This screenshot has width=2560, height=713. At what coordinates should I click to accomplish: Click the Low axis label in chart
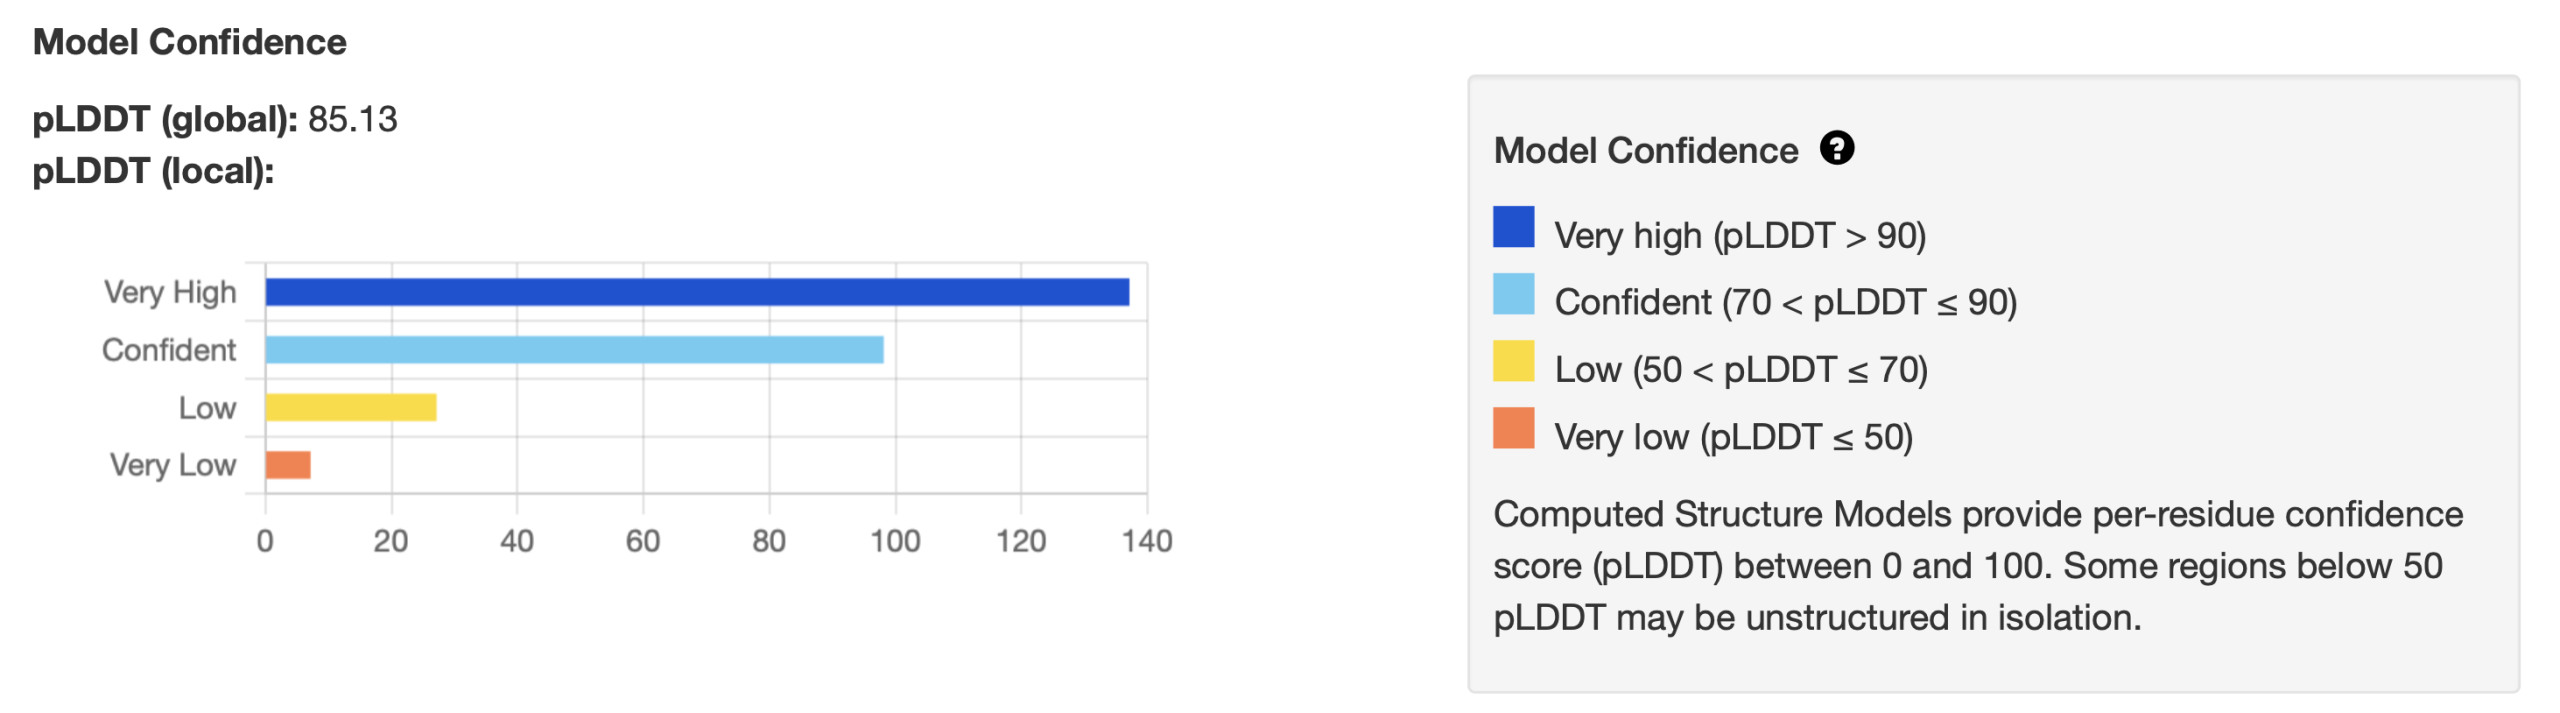pyautogui.click(x=207, y=408)
